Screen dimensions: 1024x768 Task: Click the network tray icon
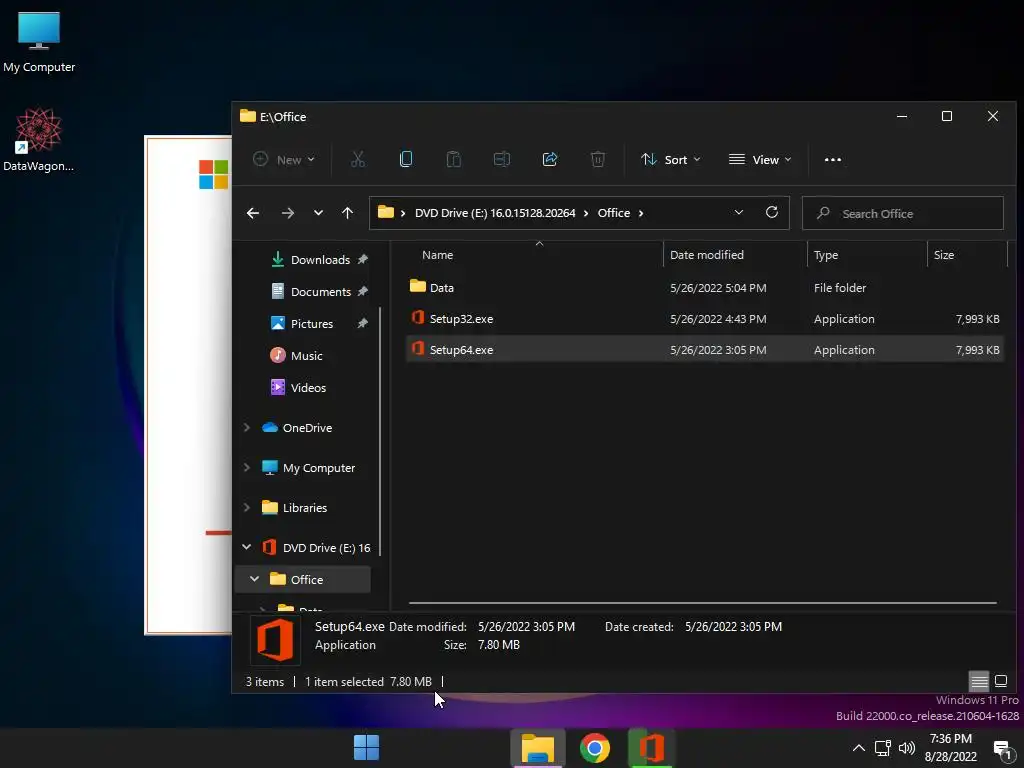point(883,748)
